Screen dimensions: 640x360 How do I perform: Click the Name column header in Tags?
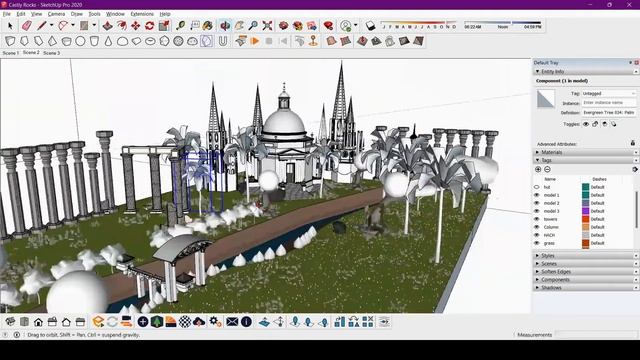point(550,179)
